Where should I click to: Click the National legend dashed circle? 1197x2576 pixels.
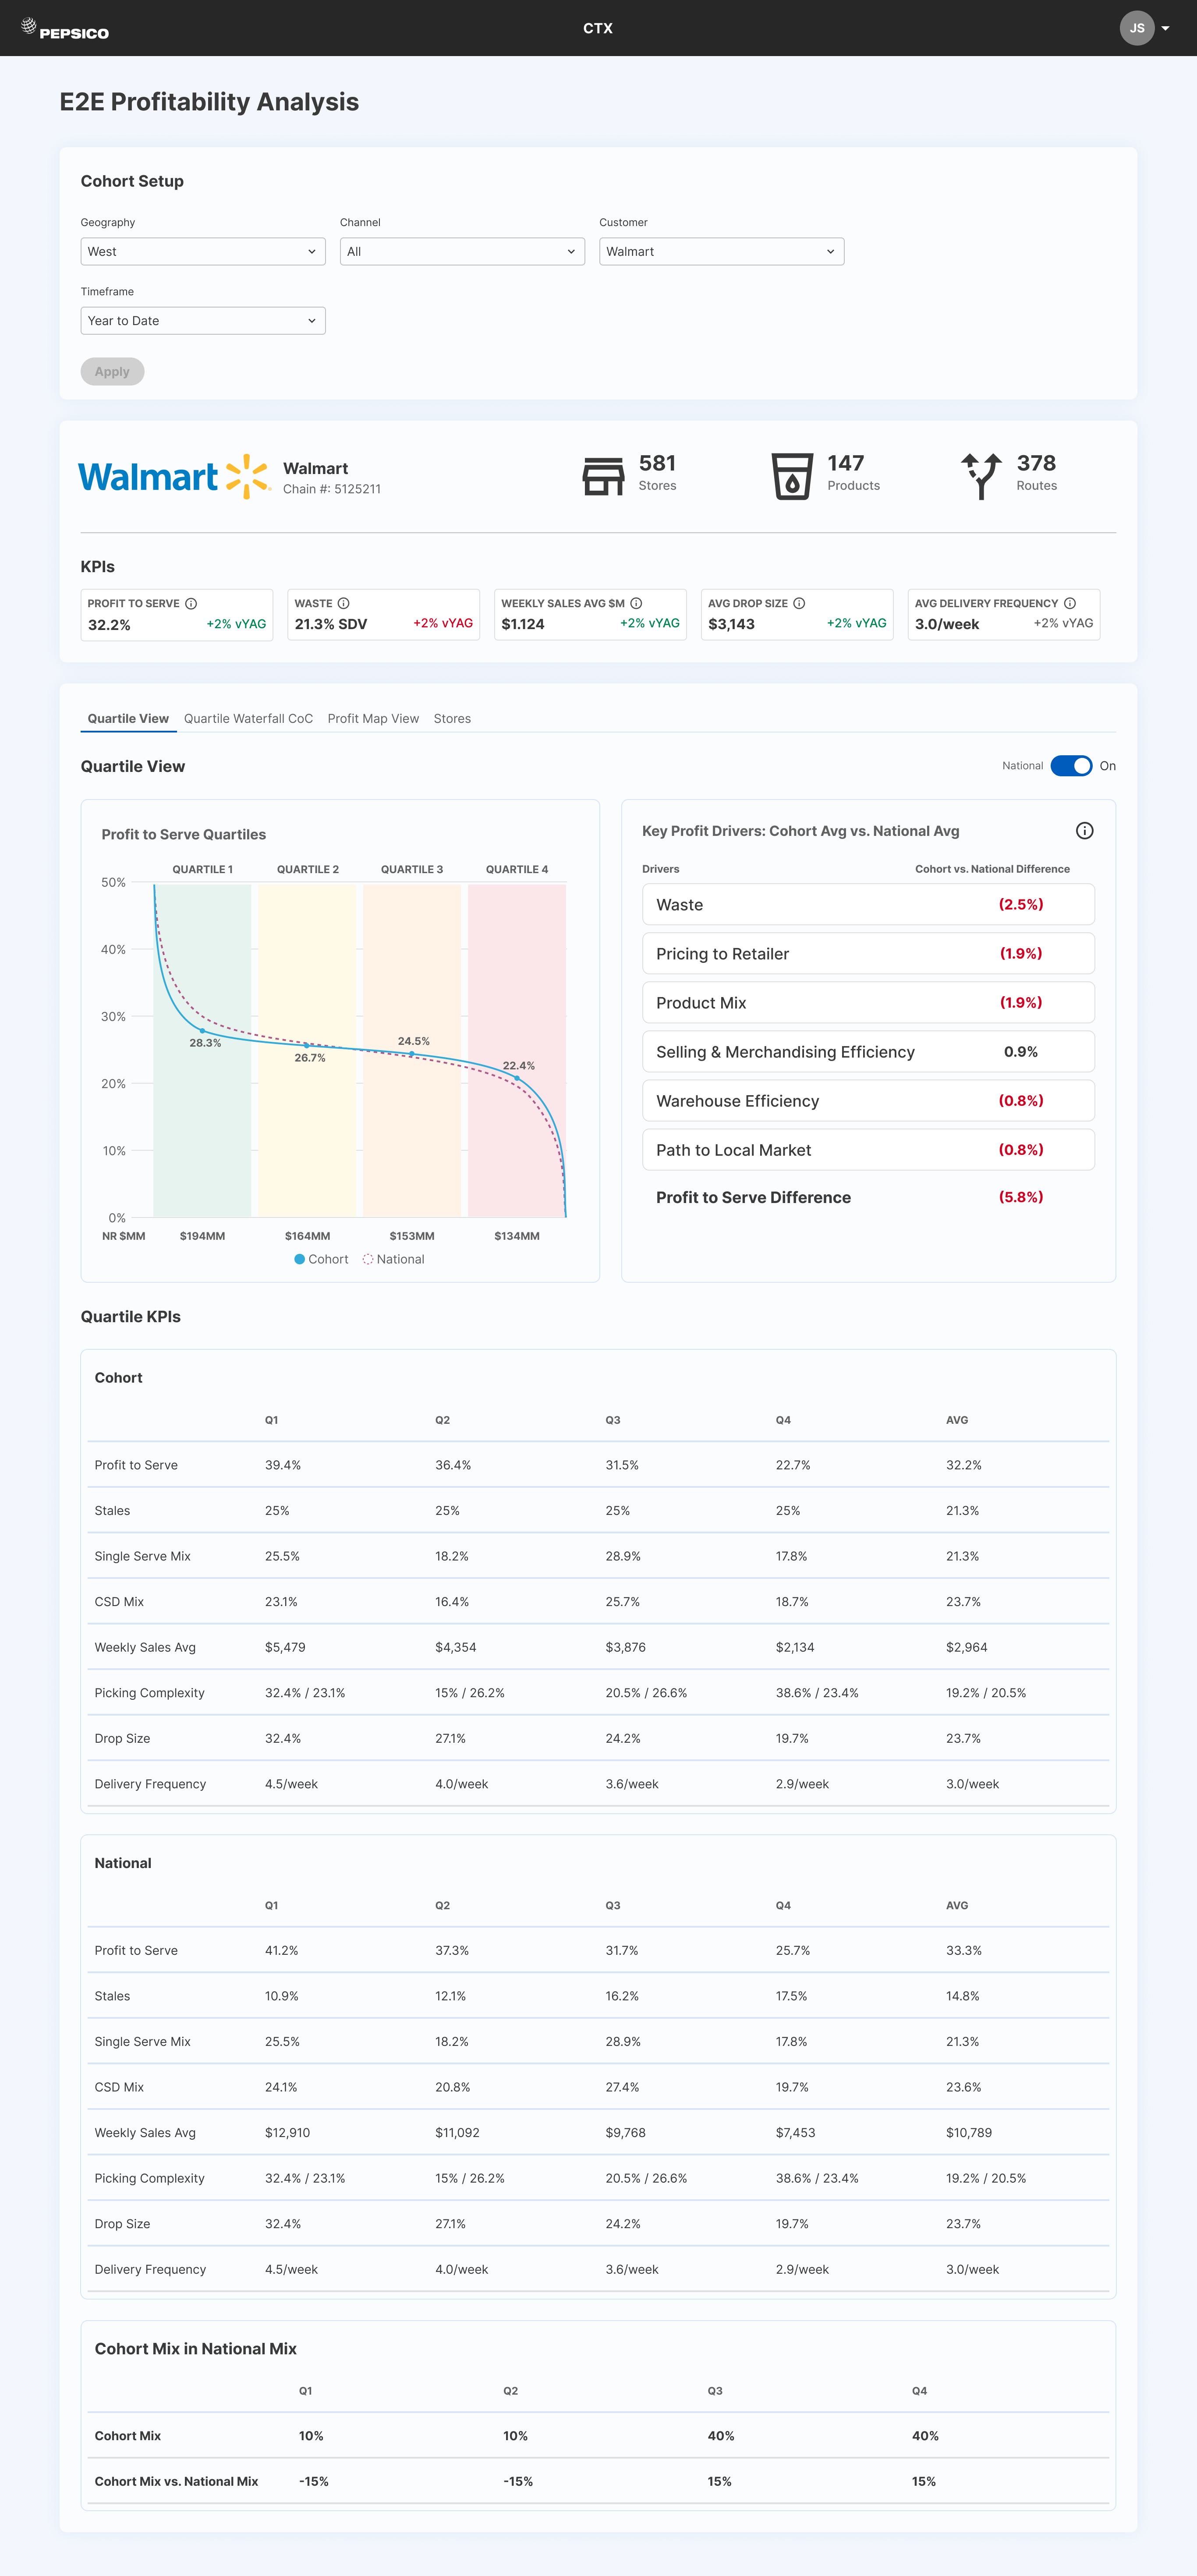click(368, 1259)
